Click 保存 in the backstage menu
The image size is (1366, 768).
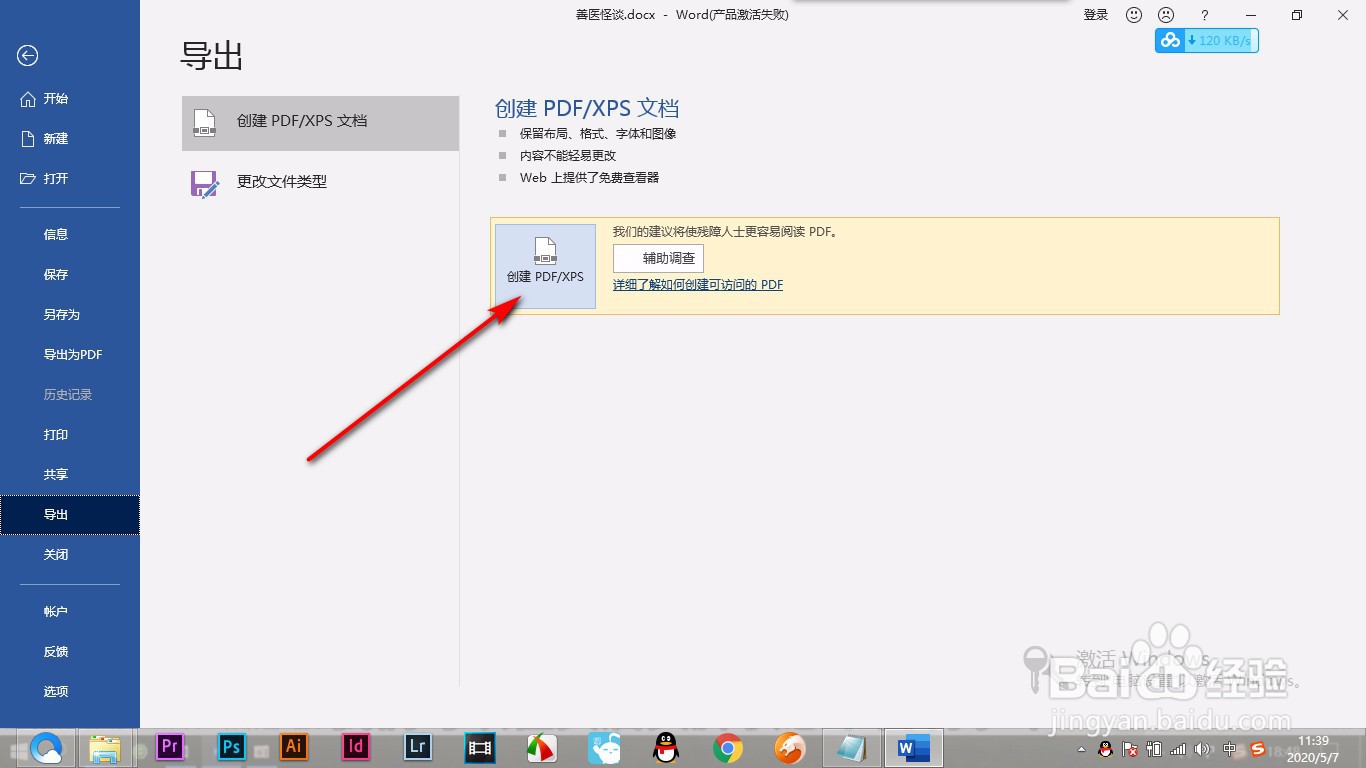(70, 275)
